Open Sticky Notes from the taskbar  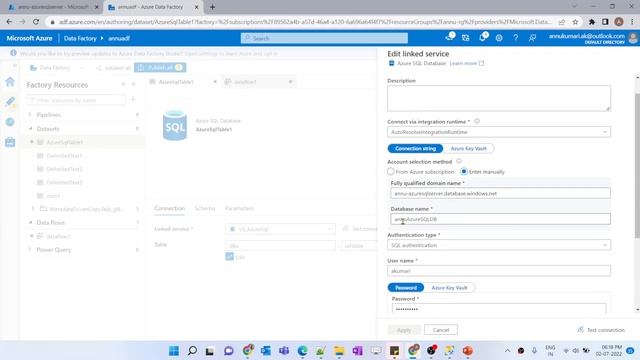point(394,351)
